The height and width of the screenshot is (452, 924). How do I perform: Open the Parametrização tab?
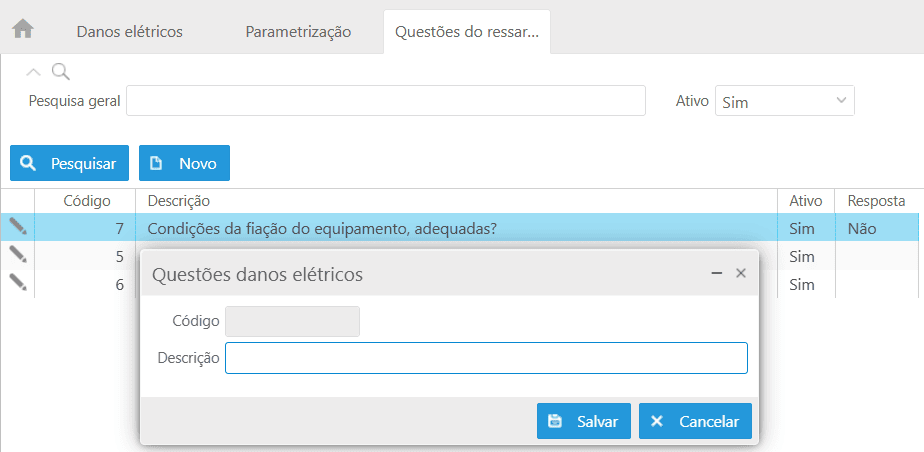298,31
